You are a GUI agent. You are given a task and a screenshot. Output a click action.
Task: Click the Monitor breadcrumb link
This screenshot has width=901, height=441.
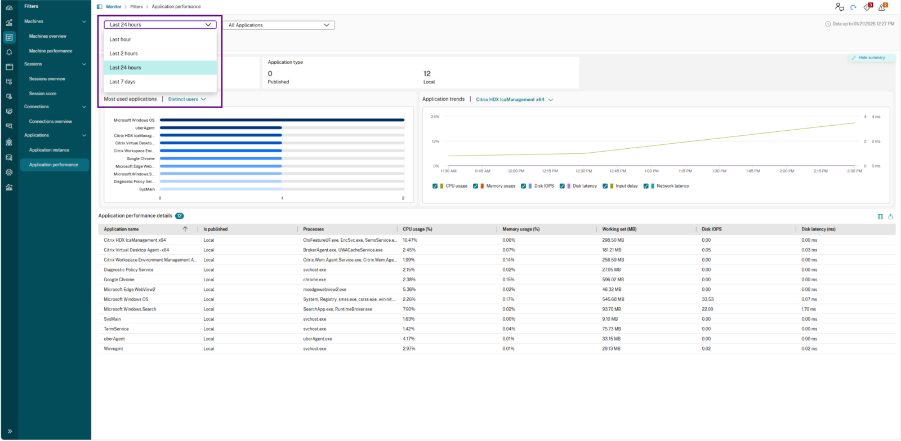[113, 6]
